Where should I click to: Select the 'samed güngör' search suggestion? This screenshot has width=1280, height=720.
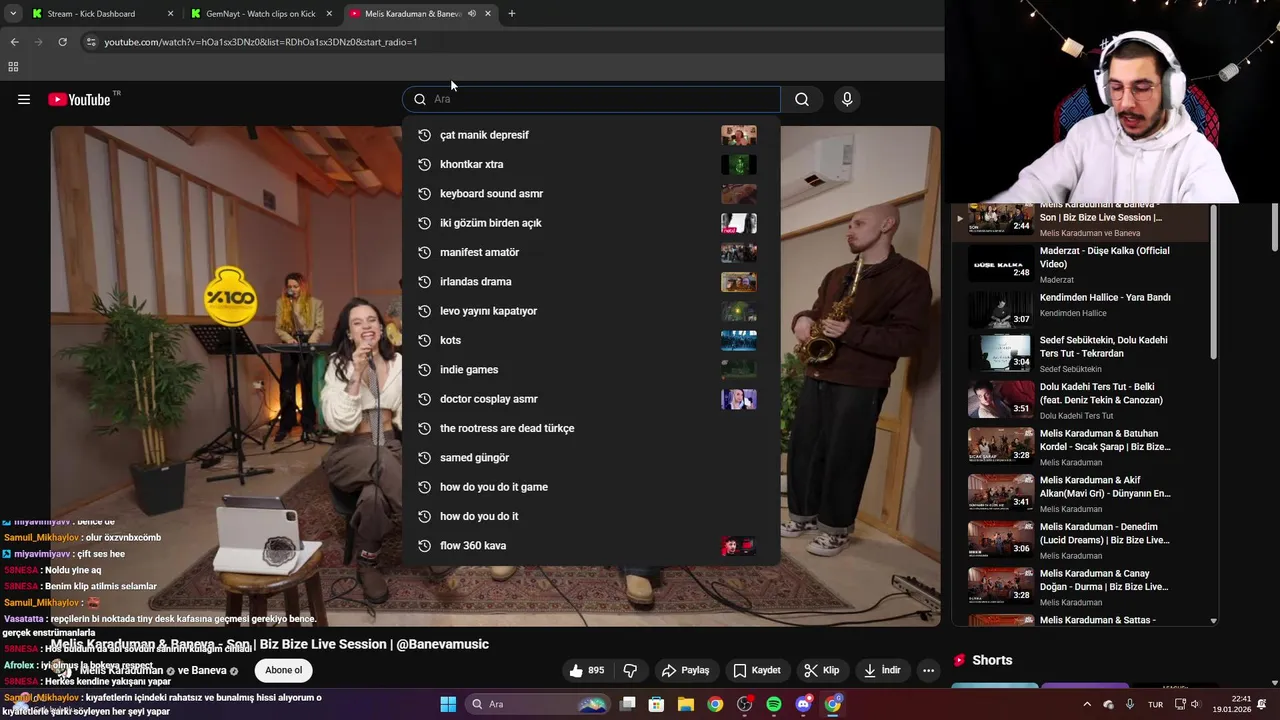pyautogui.click(x=591, y=457)
